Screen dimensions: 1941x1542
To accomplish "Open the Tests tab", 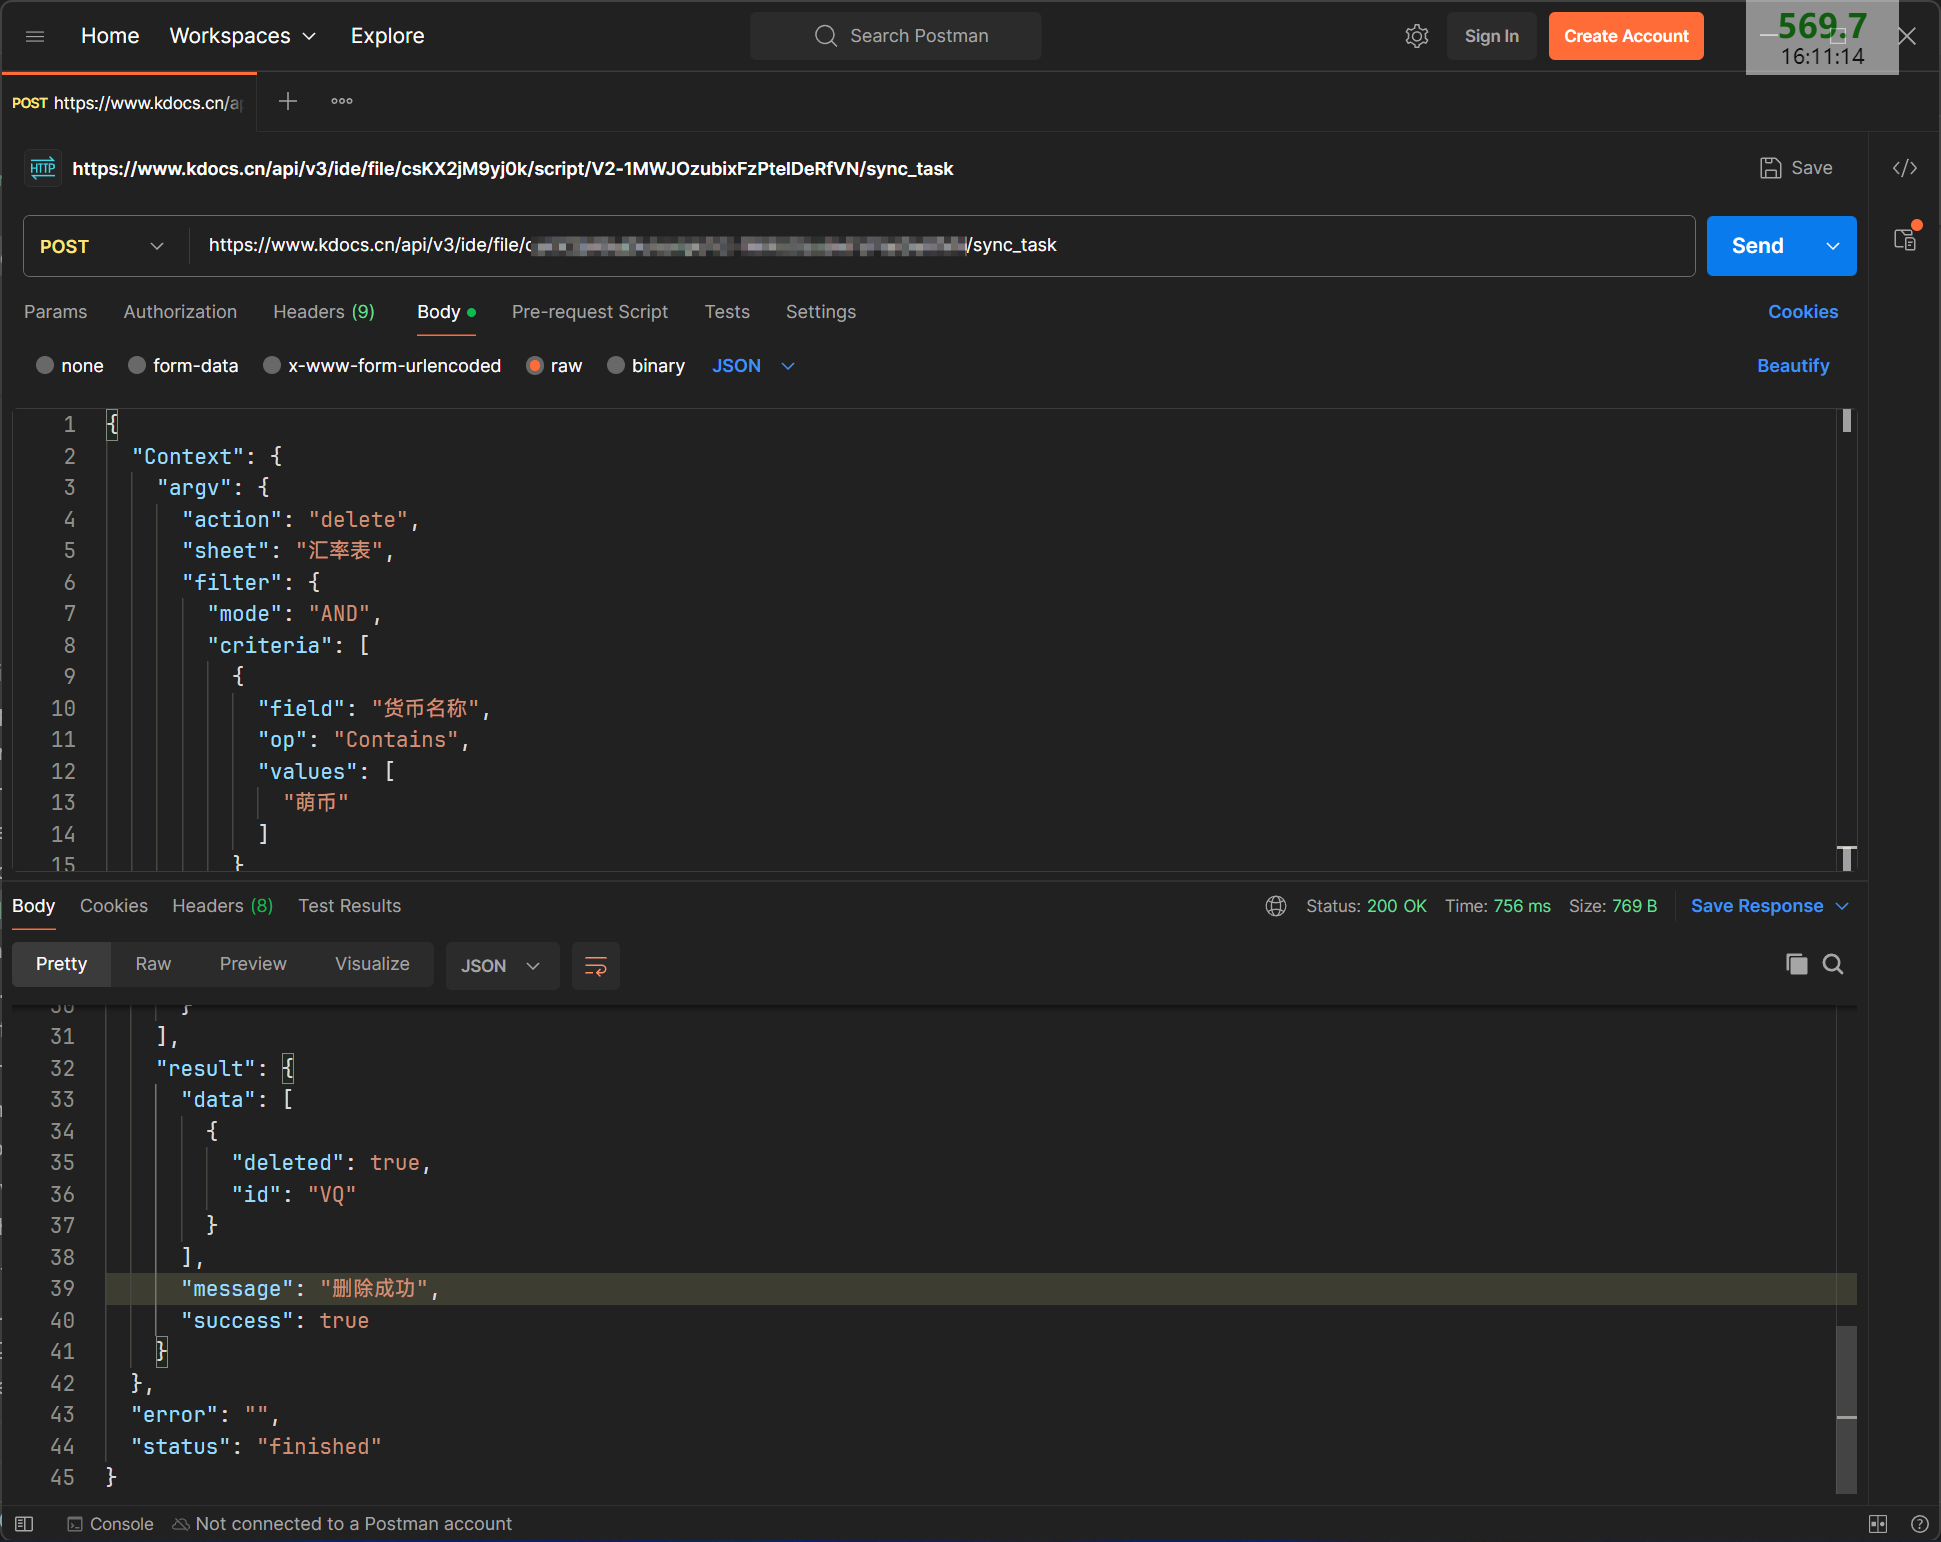I will click(727, 312).
